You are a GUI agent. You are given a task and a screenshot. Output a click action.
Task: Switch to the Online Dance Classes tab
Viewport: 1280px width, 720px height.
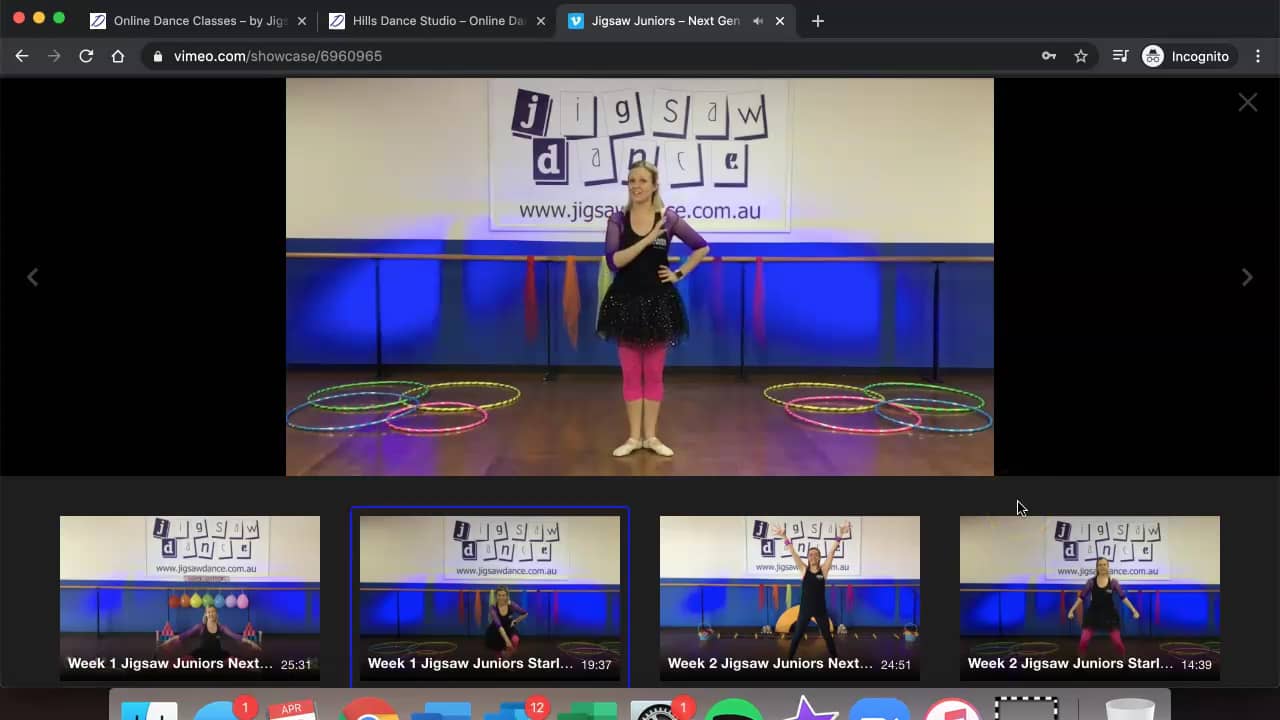197,21
